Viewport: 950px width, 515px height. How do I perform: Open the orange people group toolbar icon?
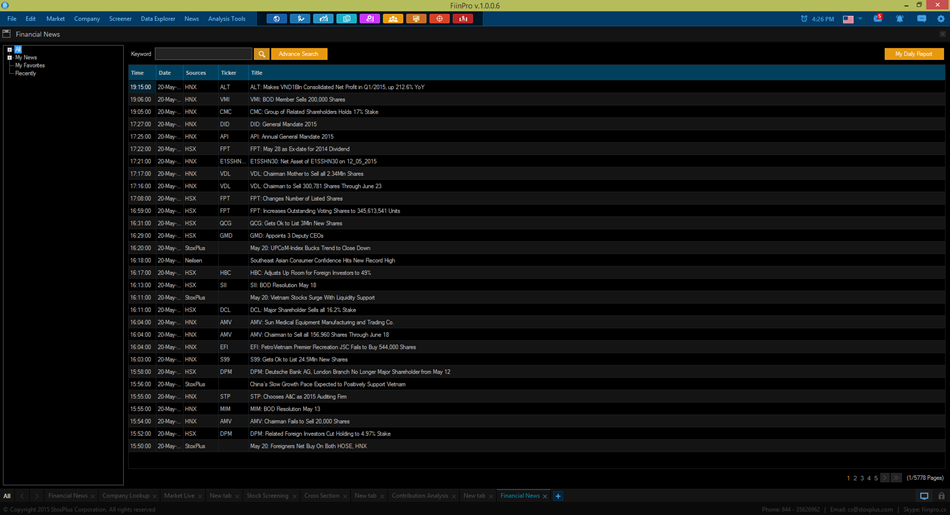click(393, 19)
